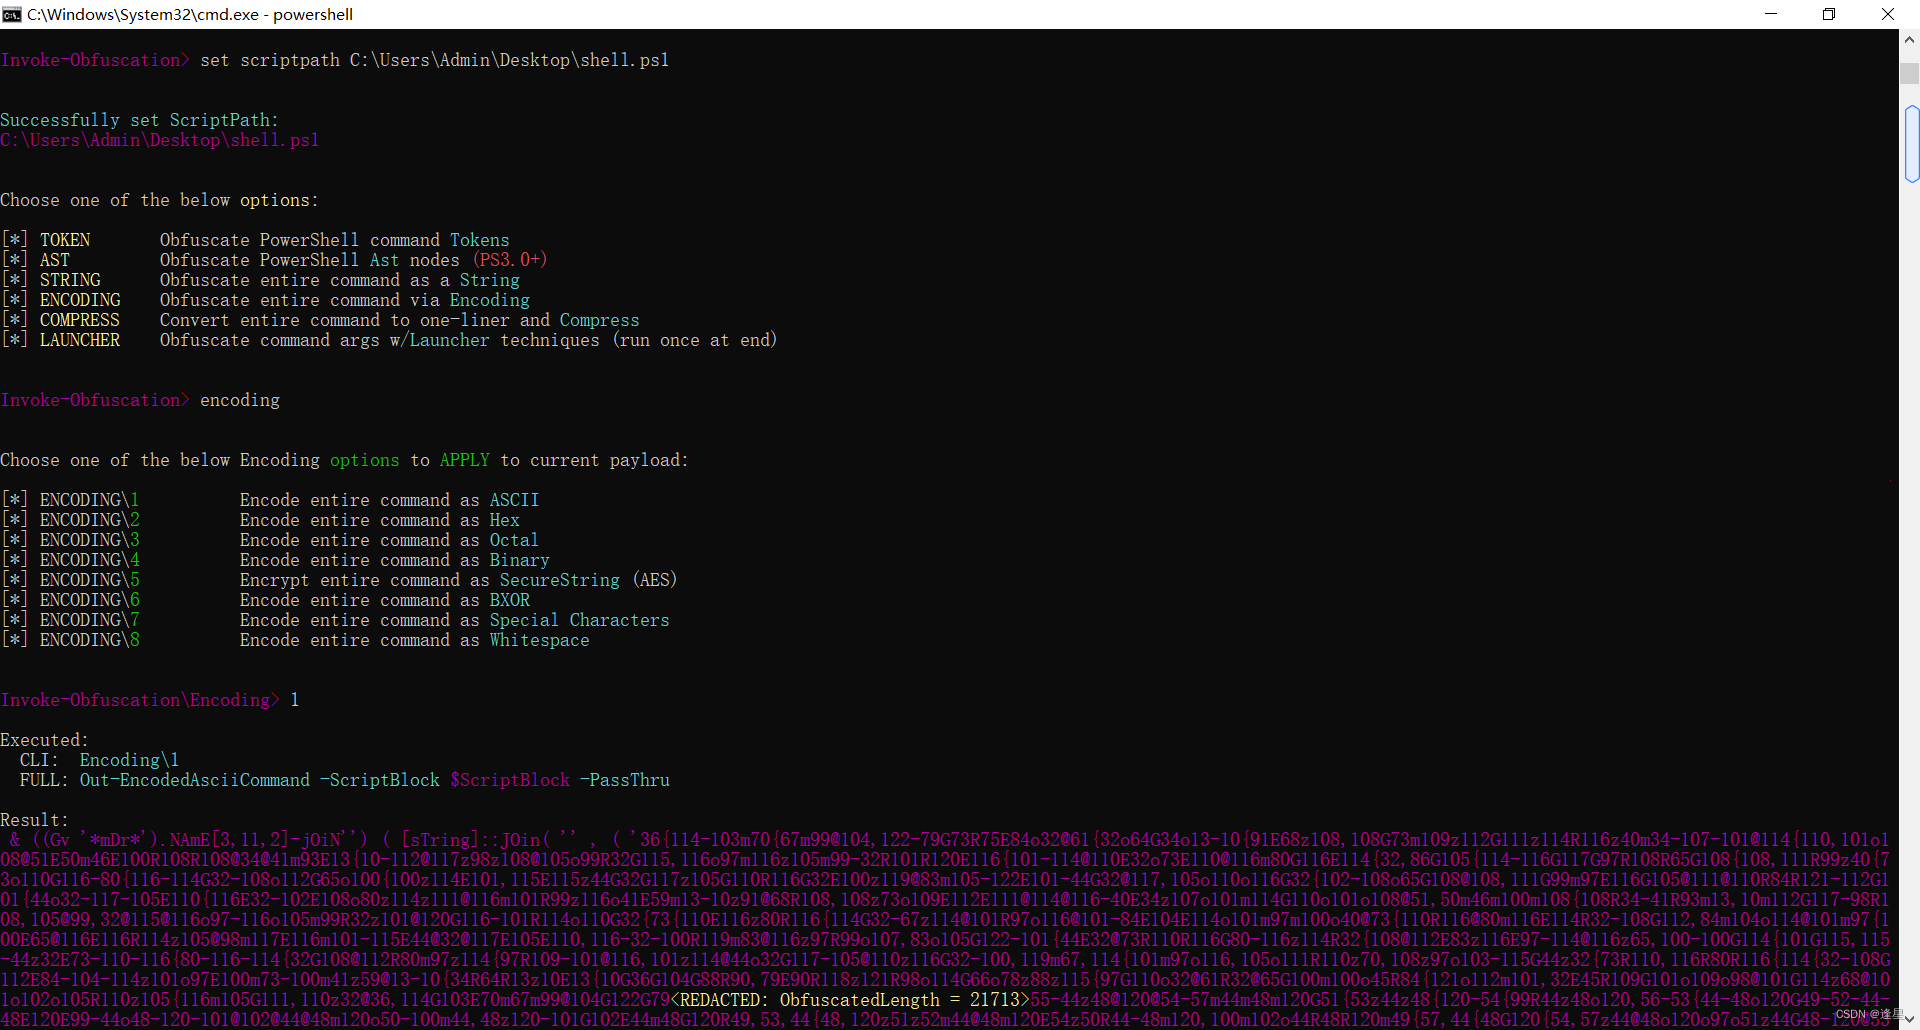Screen dimensions: 1920x1030
Task: Close the cmd.exe powershell window
Action: [x=1888, y=14]
